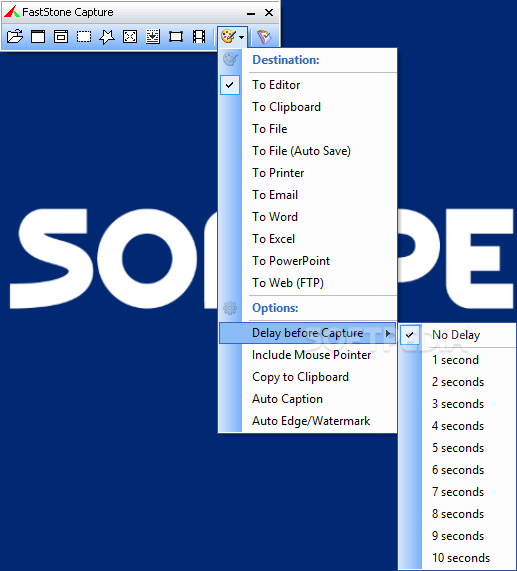Screen dimensions: 517x571
Task: Select Capture Window/Object tool
Action: (61, 37)
